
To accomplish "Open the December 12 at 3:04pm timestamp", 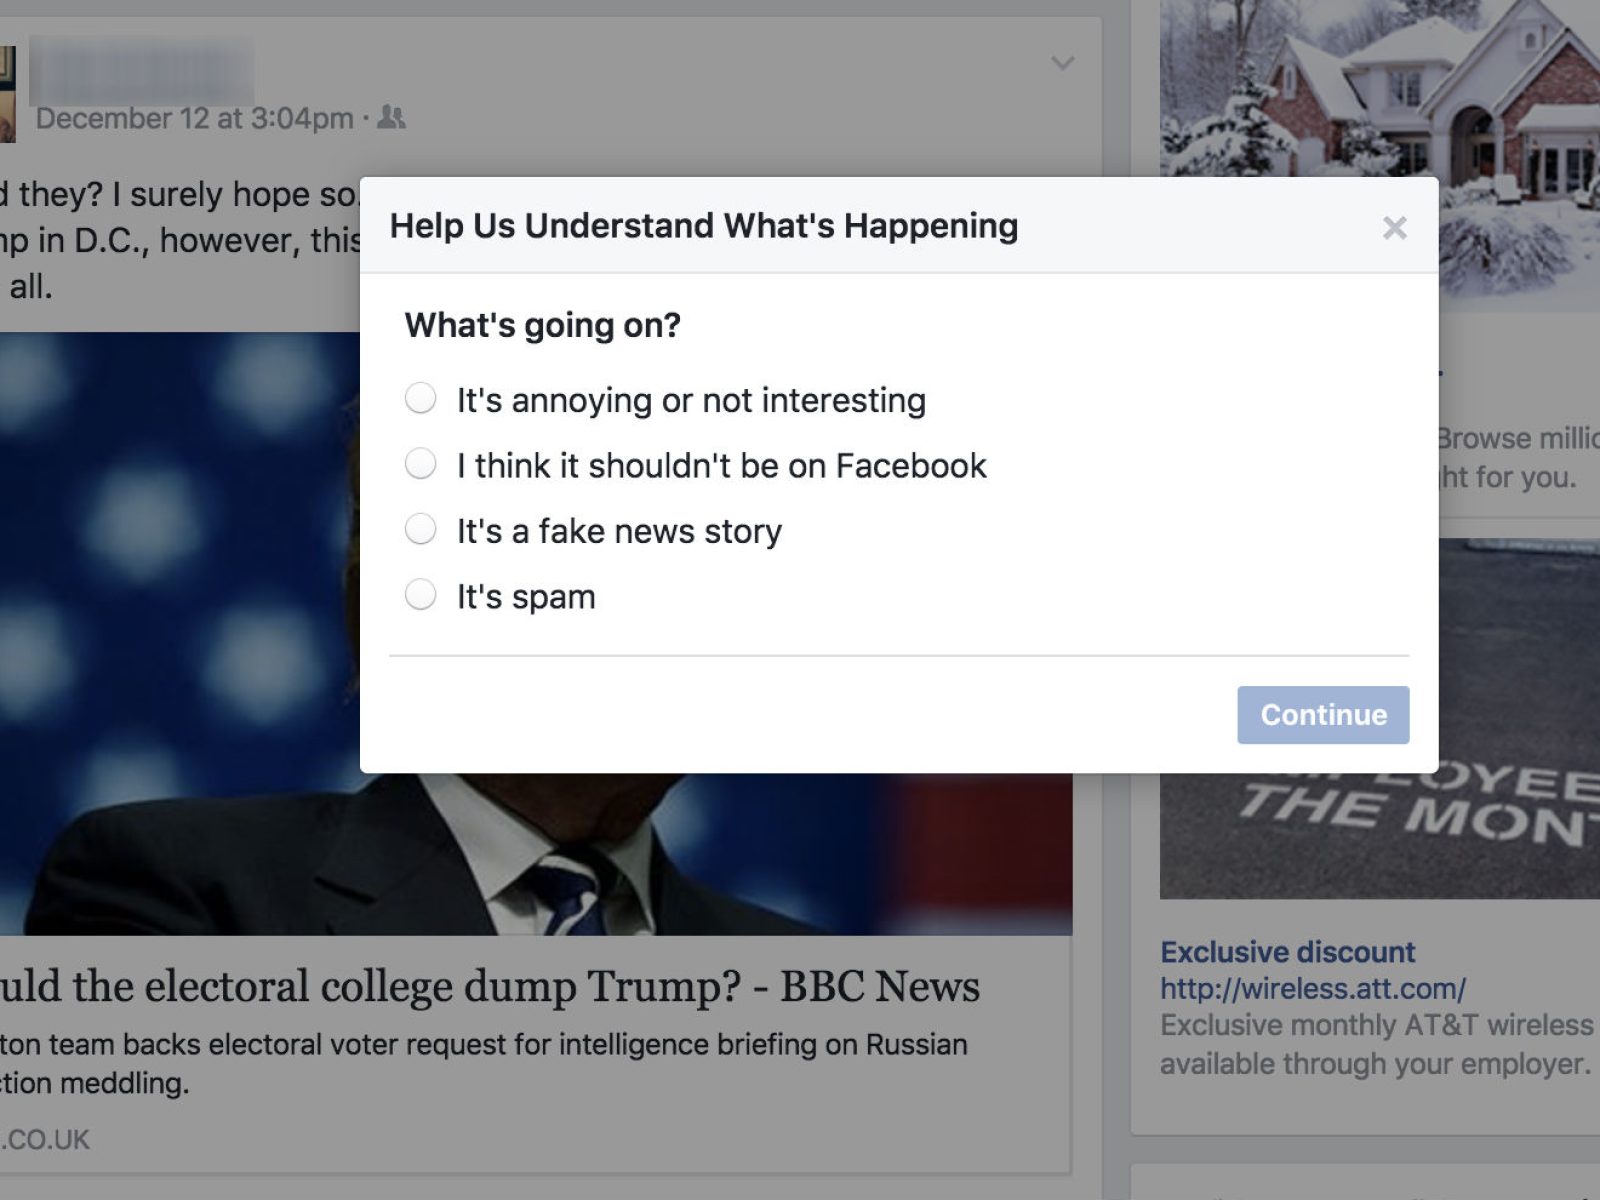I will point(194,119).
